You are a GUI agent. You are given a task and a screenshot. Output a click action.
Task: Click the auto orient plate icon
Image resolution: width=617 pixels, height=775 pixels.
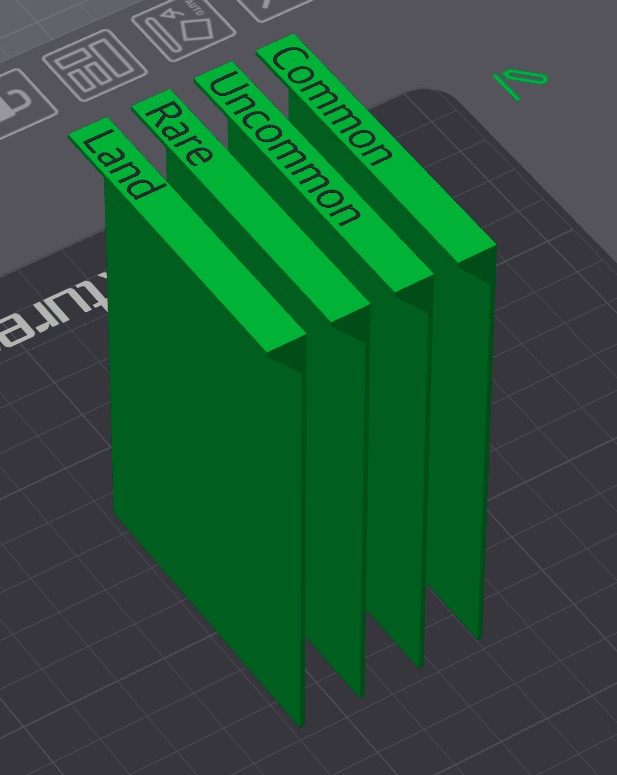pyautogui.click(x=183, y=29)
